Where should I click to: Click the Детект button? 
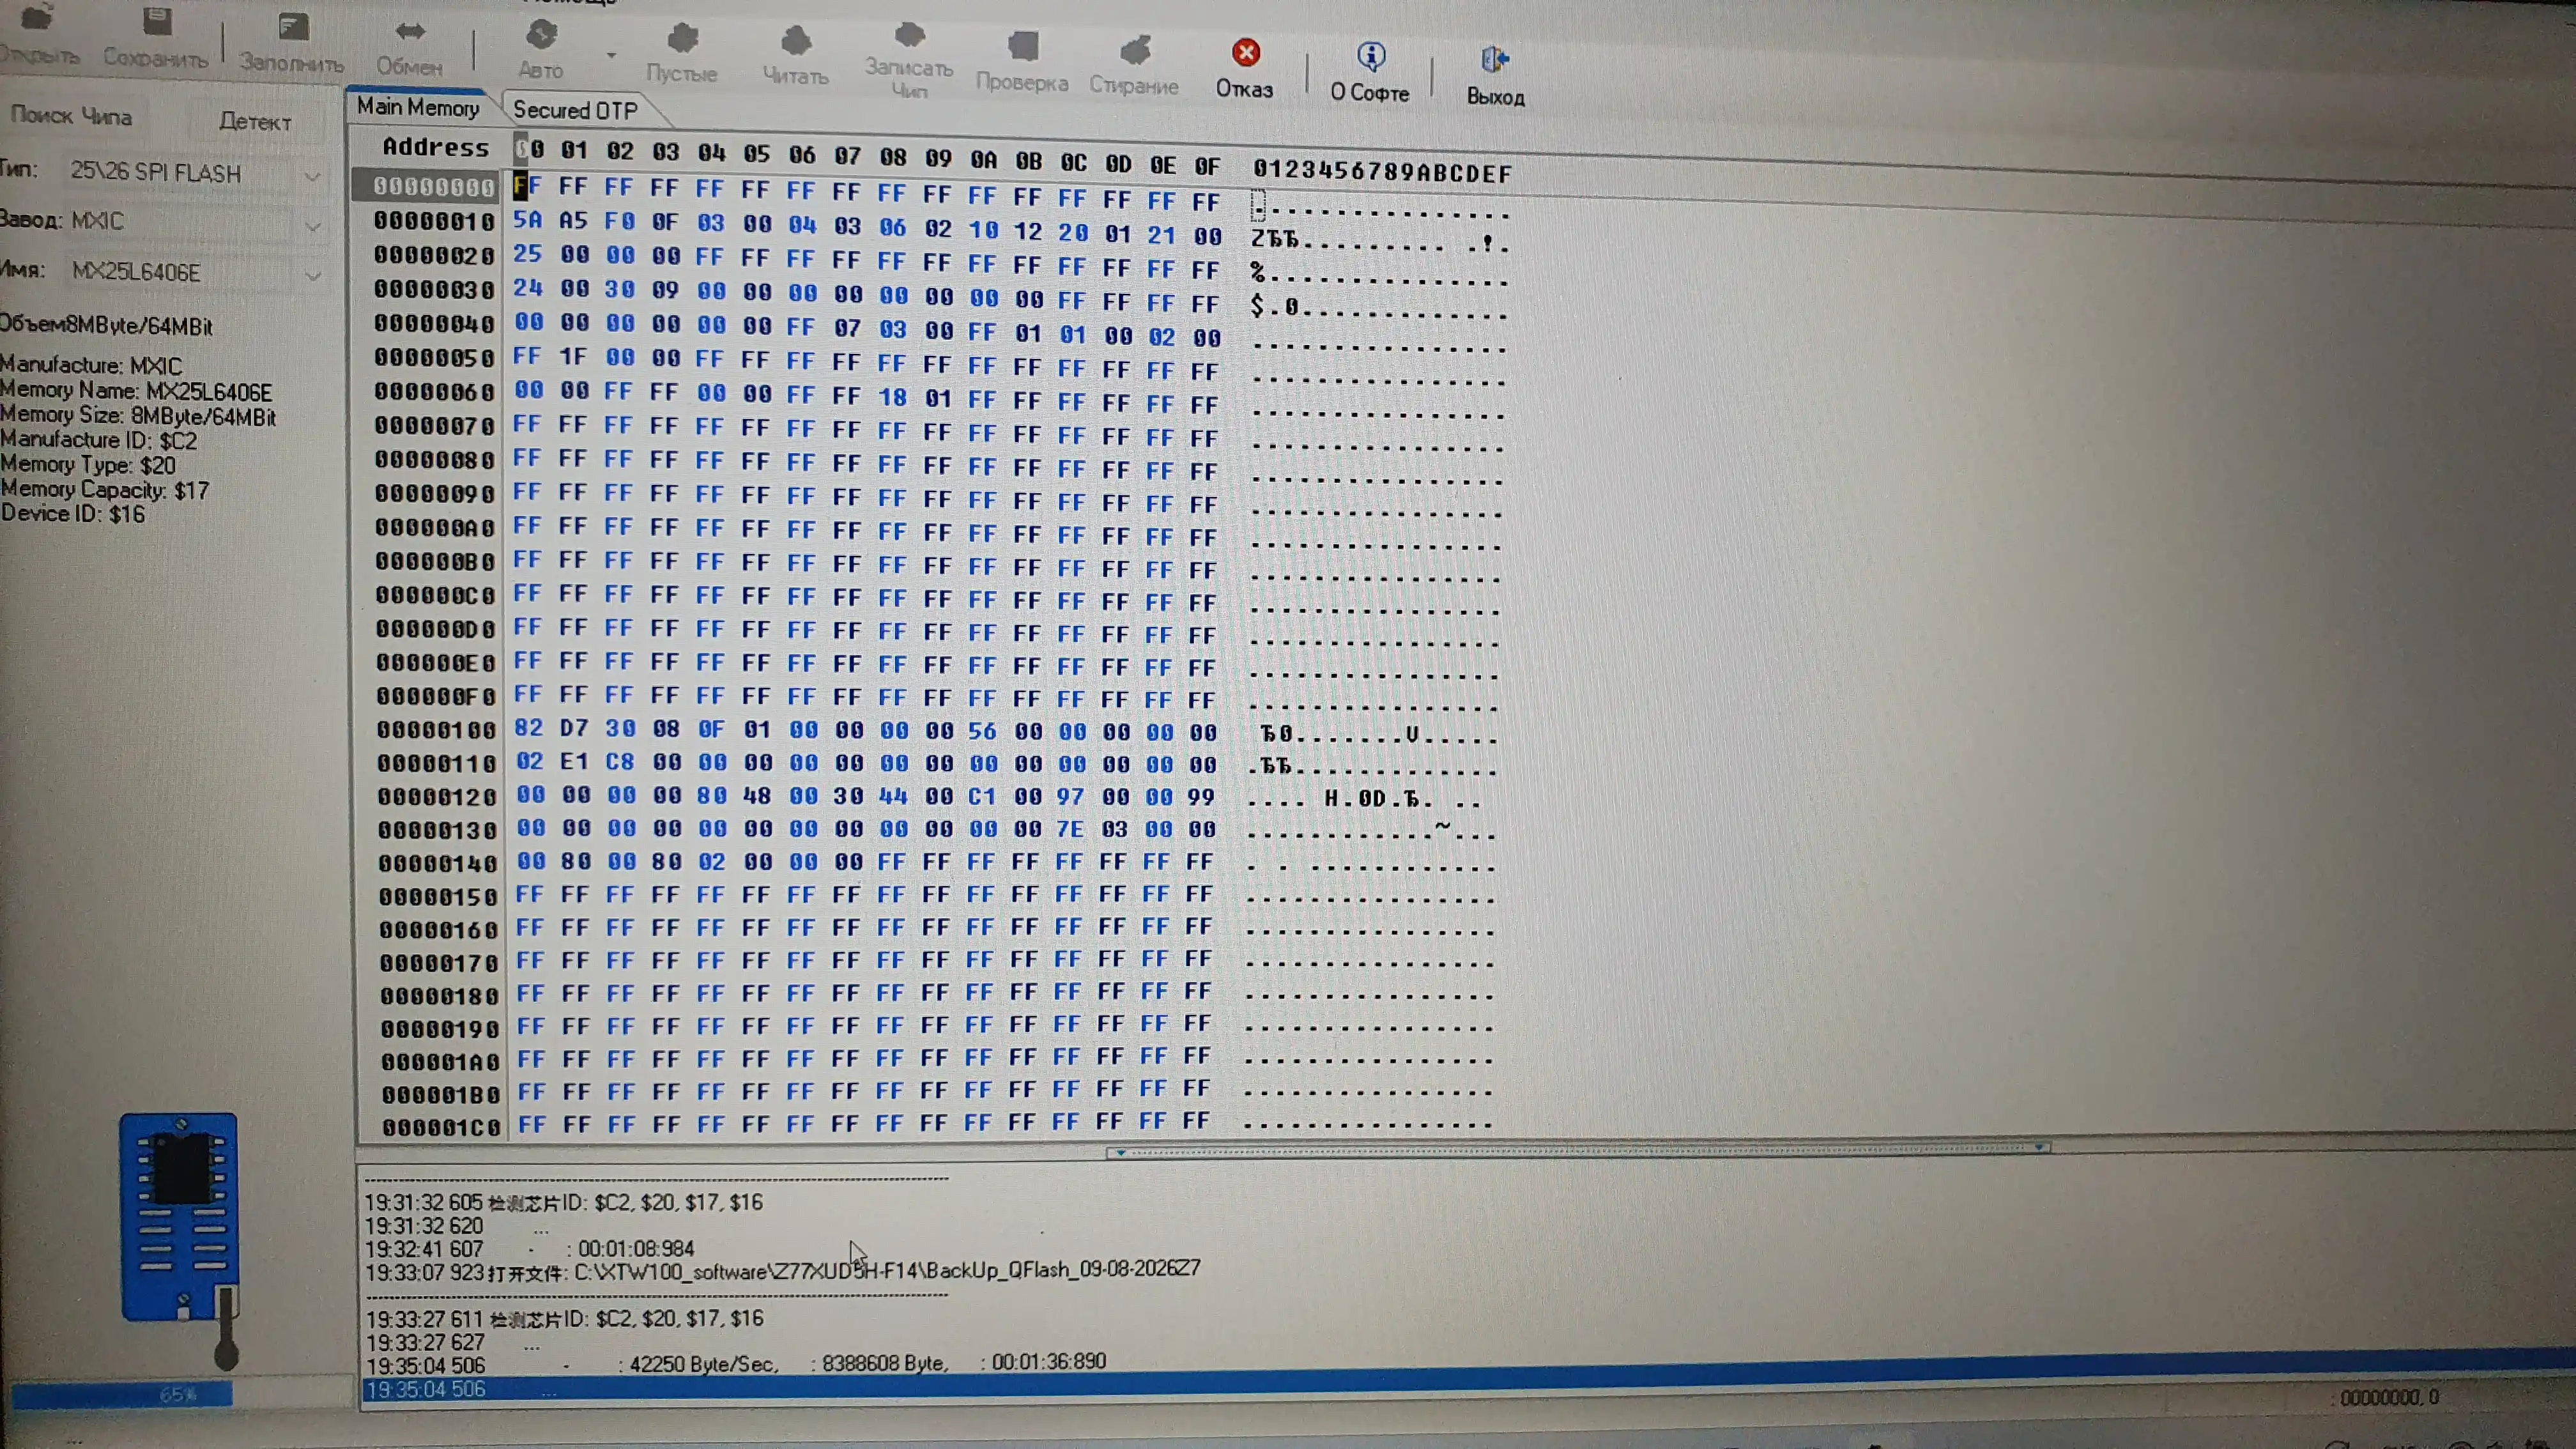coord(255,122)
